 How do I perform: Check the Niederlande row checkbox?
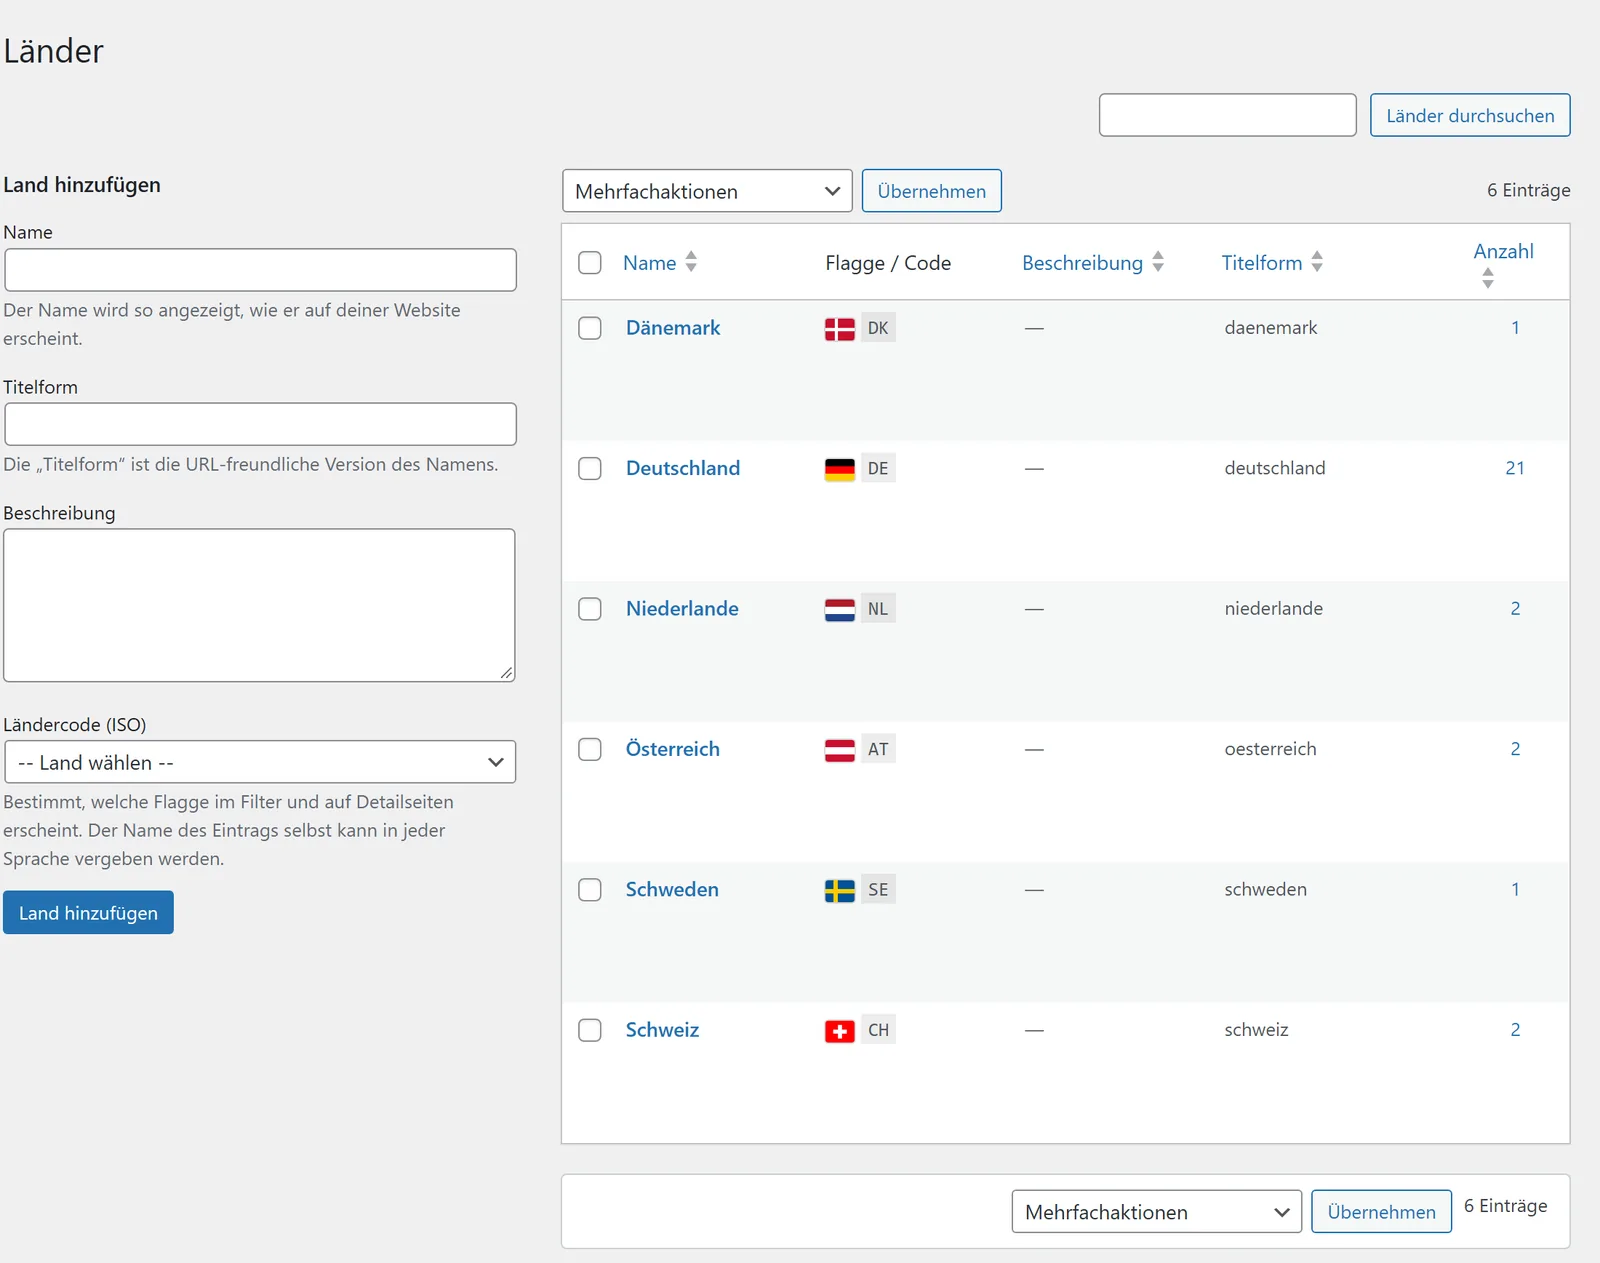pos(590,609)
